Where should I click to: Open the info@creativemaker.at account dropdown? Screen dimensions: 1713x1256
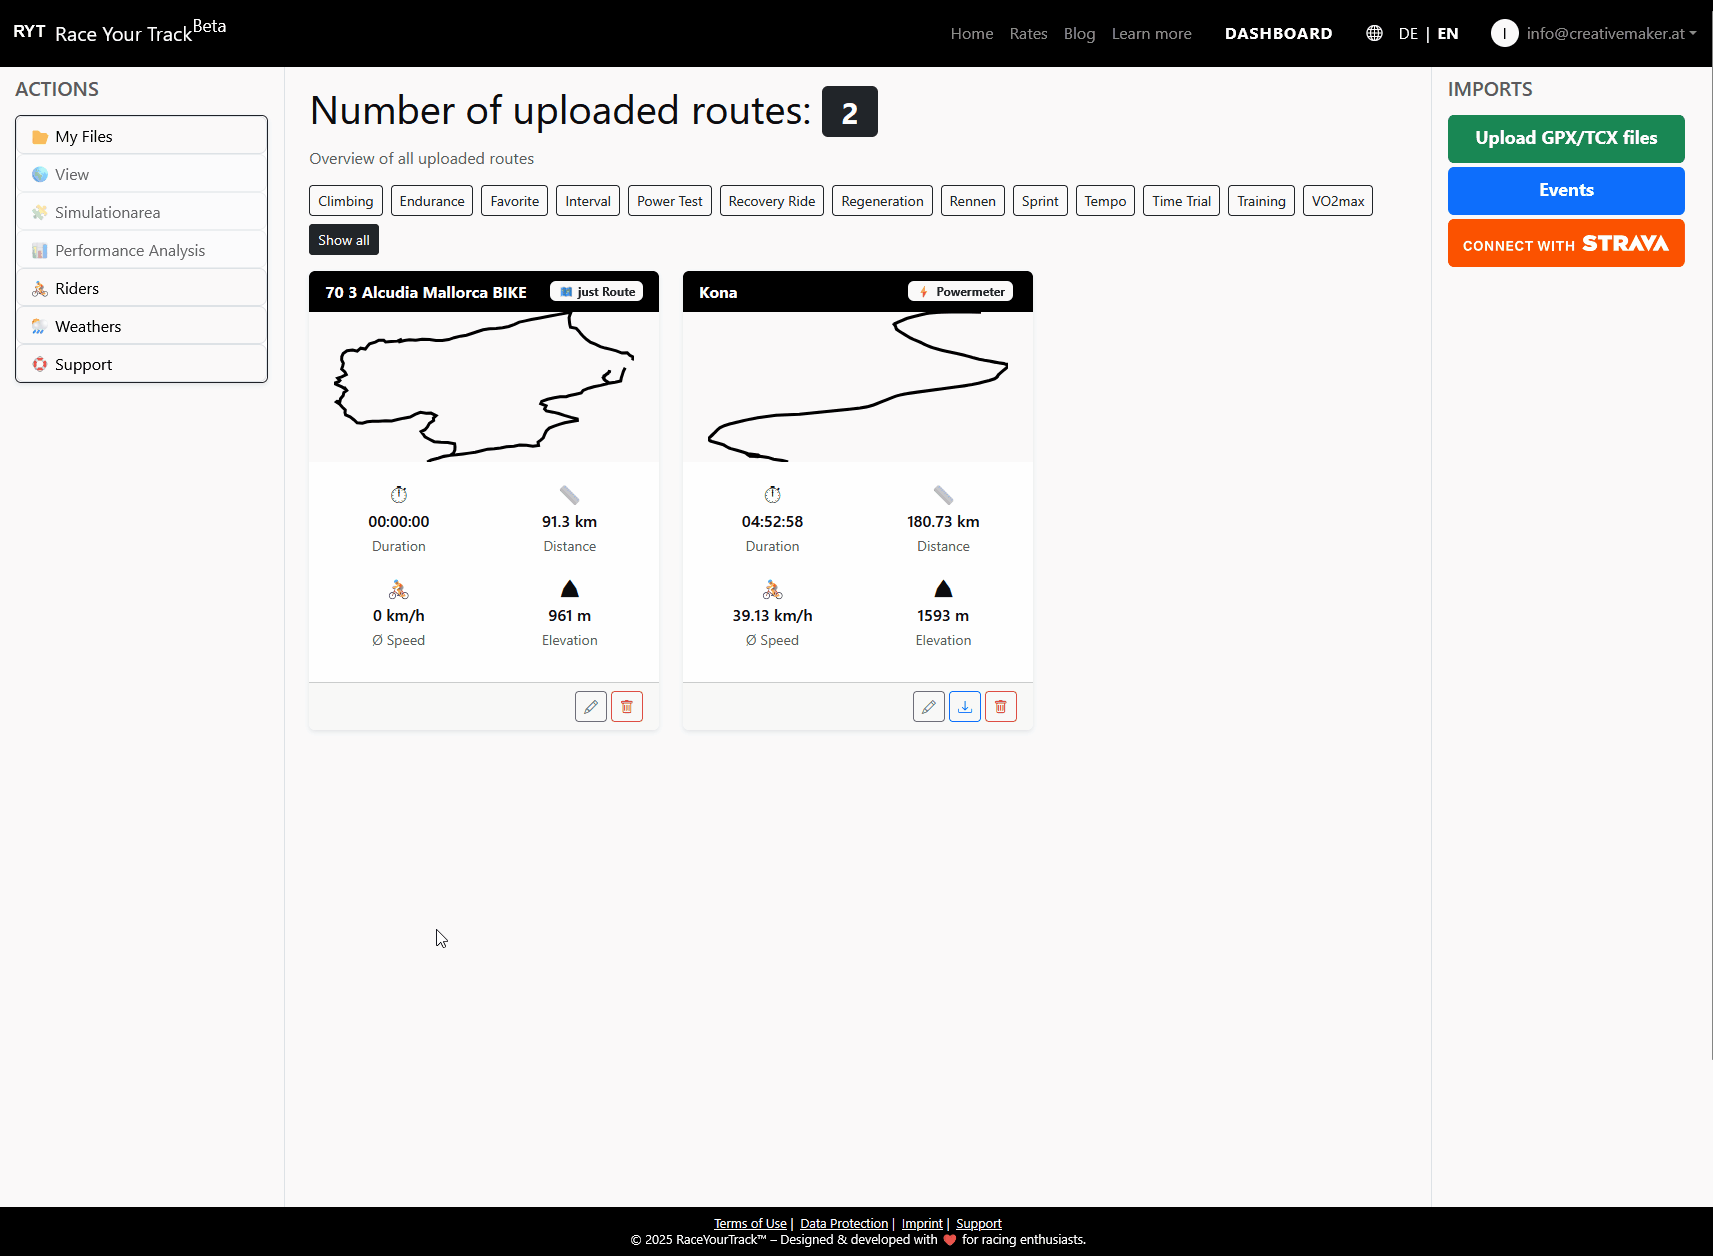point(1604,33)
